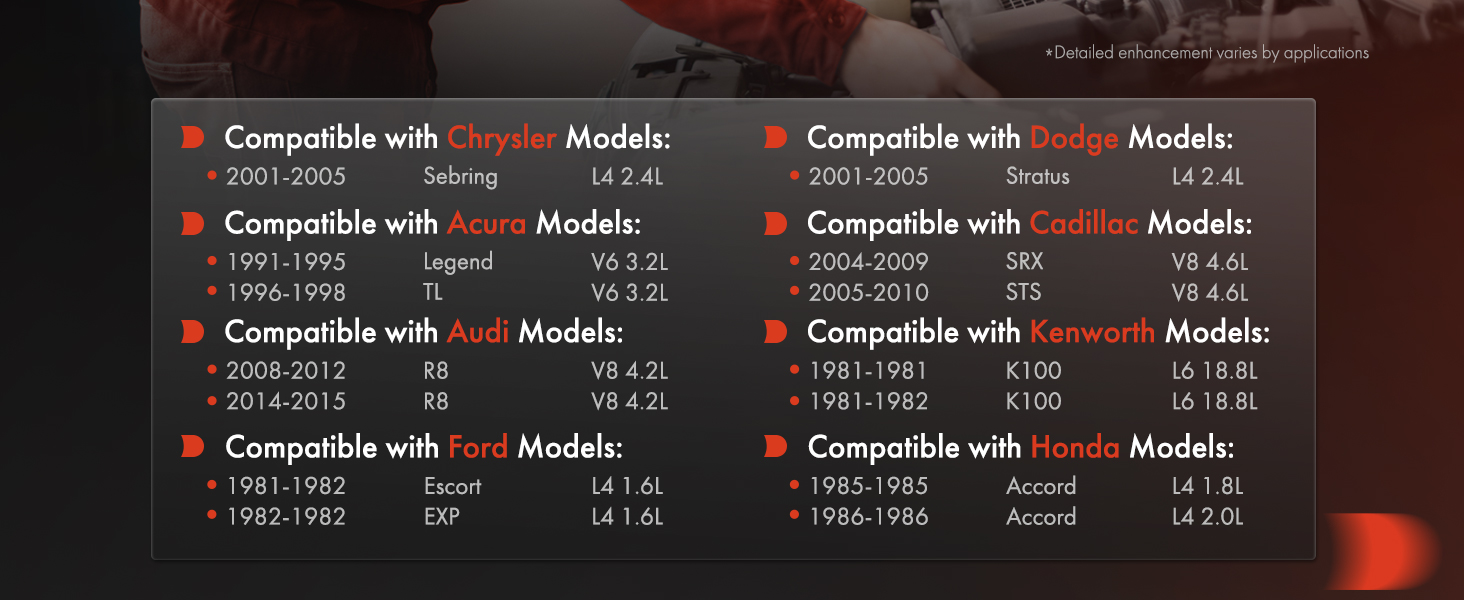Select the 2005-2010 STS row
The width and height of the screenshot is (1464, 600).
tap(1020, 293)
